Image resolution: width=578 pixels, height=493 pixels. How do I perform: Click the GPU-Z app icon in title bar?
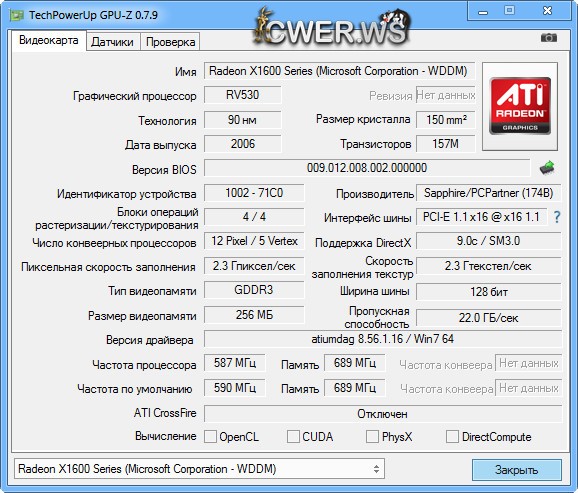[x=16, y=15]
